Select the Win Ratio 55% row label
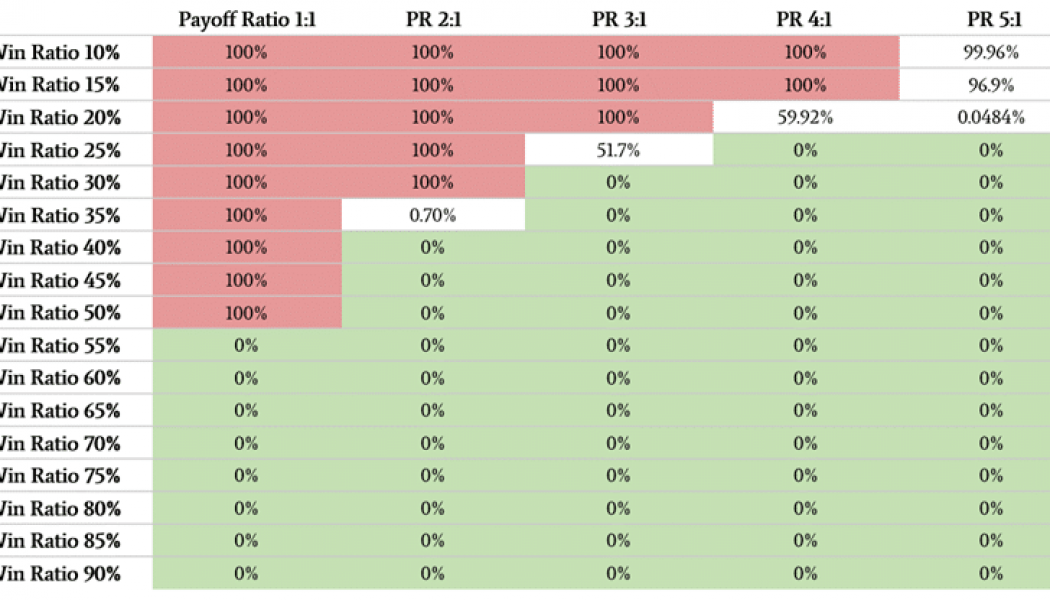This screenshot has height=600, width=1050. (60, 346)
